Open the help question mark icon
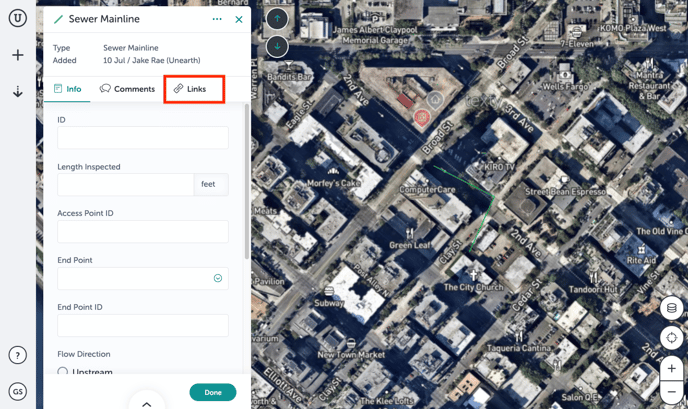This screenshot has height=409, width=688. pyautogui.click(x=18, y=355)
